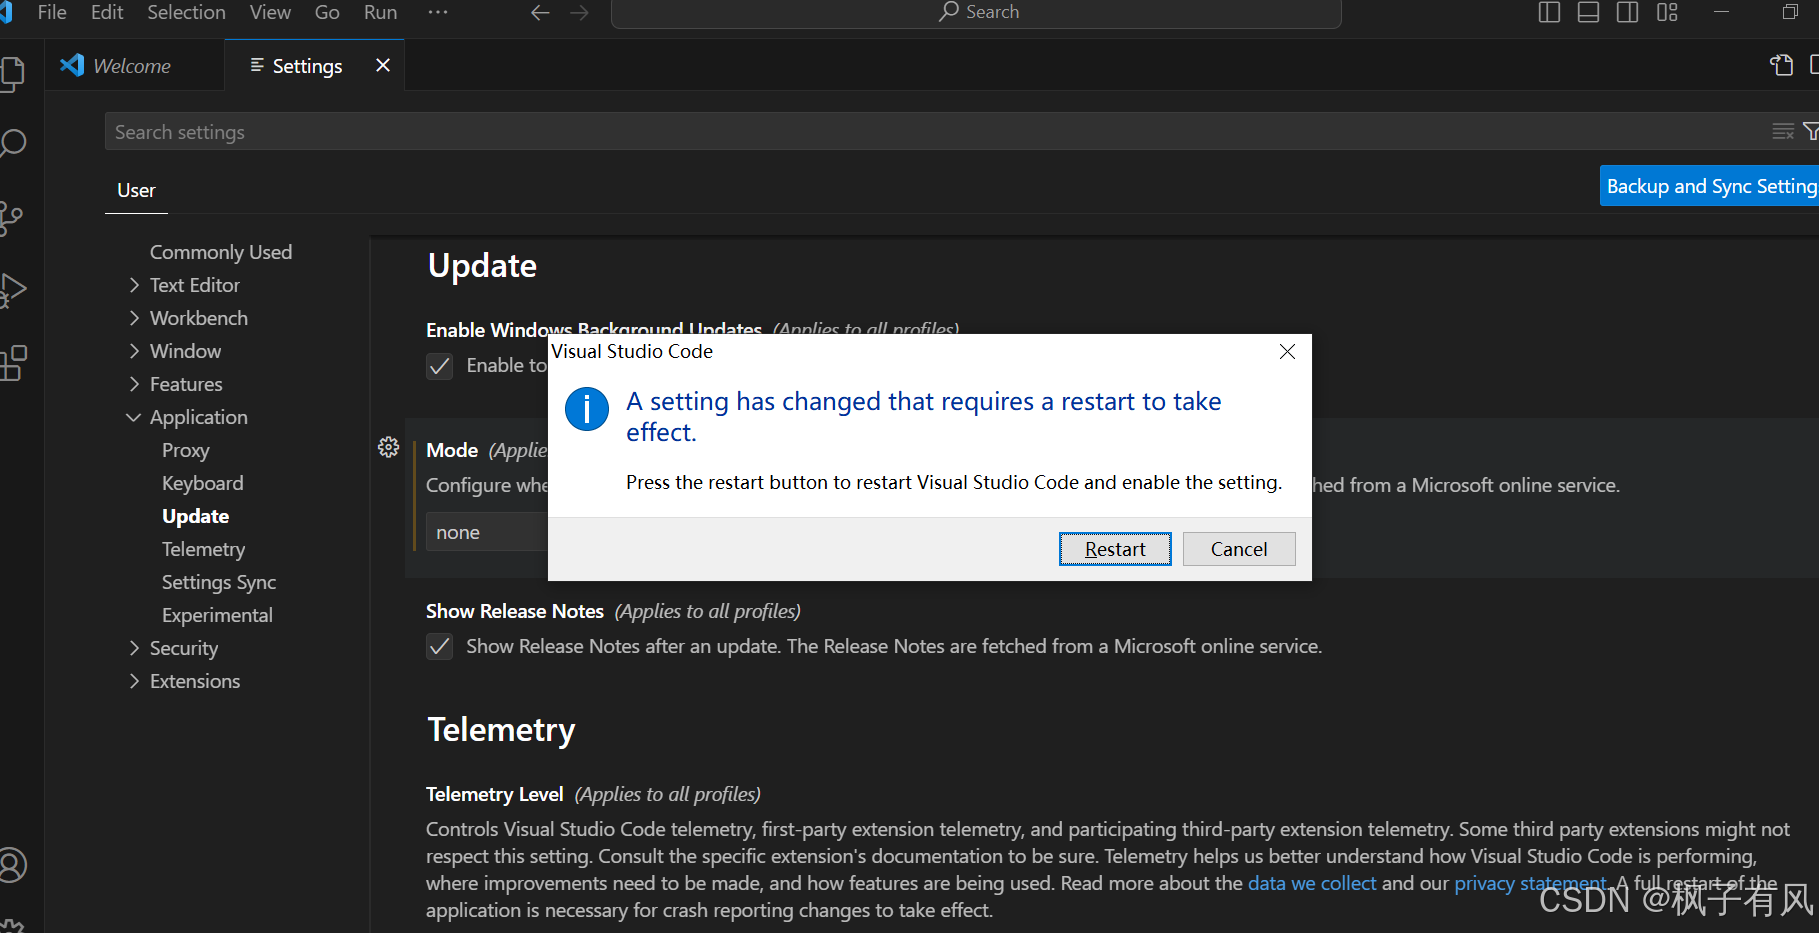Viewport: 1819px width, 933px height.
Task: Open the File menu
Action: click(52, 12)
